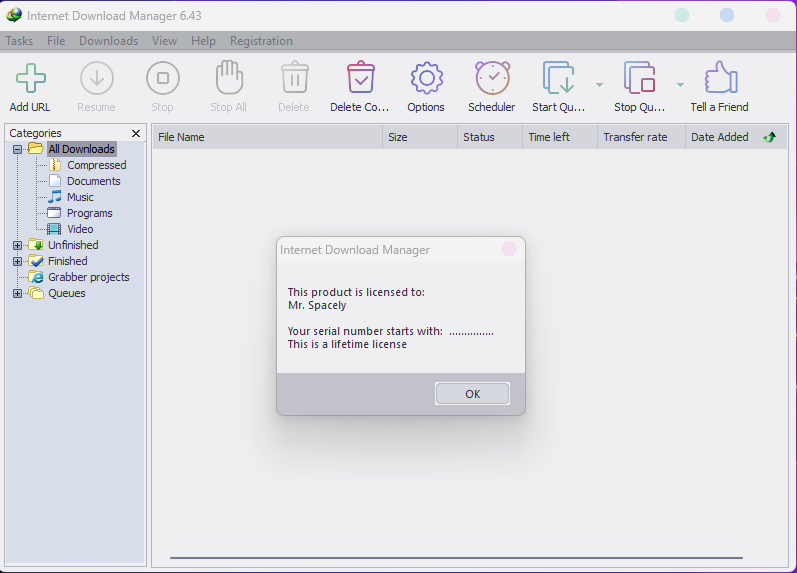The height and width of the screenshot is (573, 797).
Task: Select the Compressed category icon
Action: click(x=55, y=165)
